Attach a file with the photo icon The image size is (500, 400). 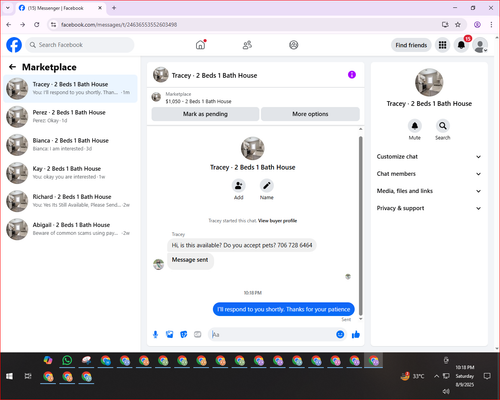click(170, 334)
